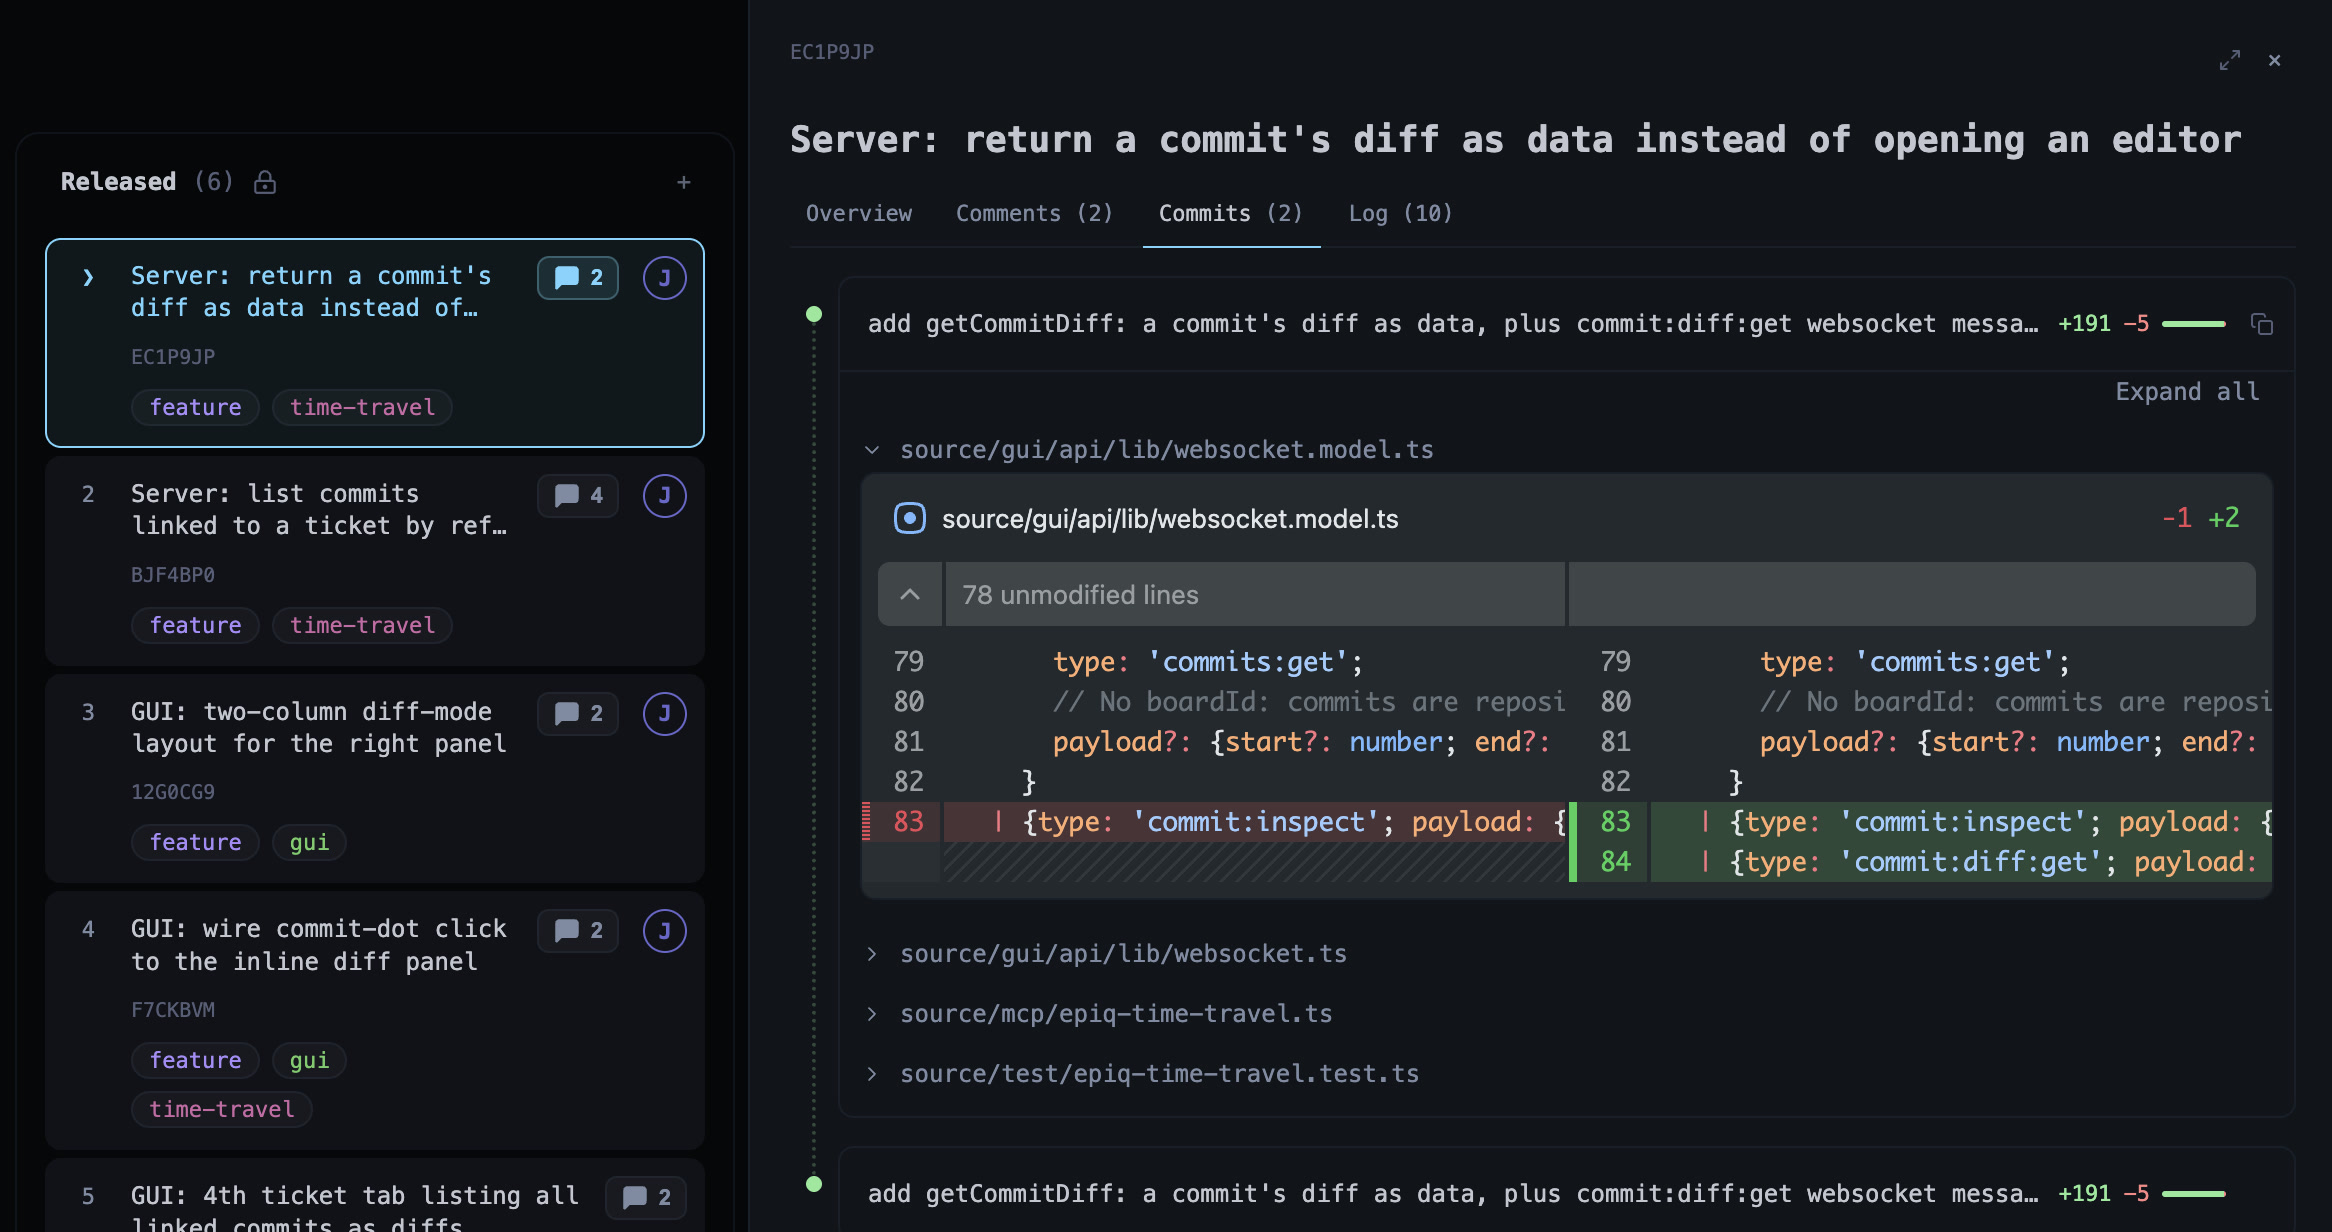Open comments badge on EC1P9JP ticket
The height and width of the screenshot is (1232, 2332).
(x=578, y=278)
